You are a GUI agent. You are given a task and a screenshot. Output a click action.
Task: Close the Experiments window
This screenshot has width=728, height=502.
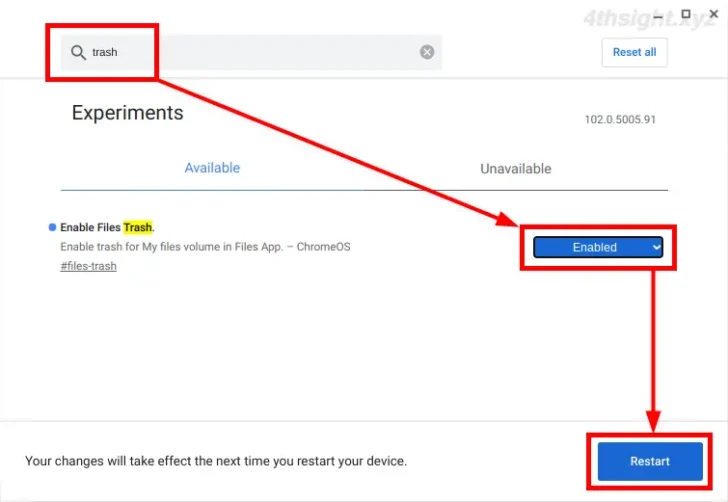pyautogui.click(x=714, y=14)
